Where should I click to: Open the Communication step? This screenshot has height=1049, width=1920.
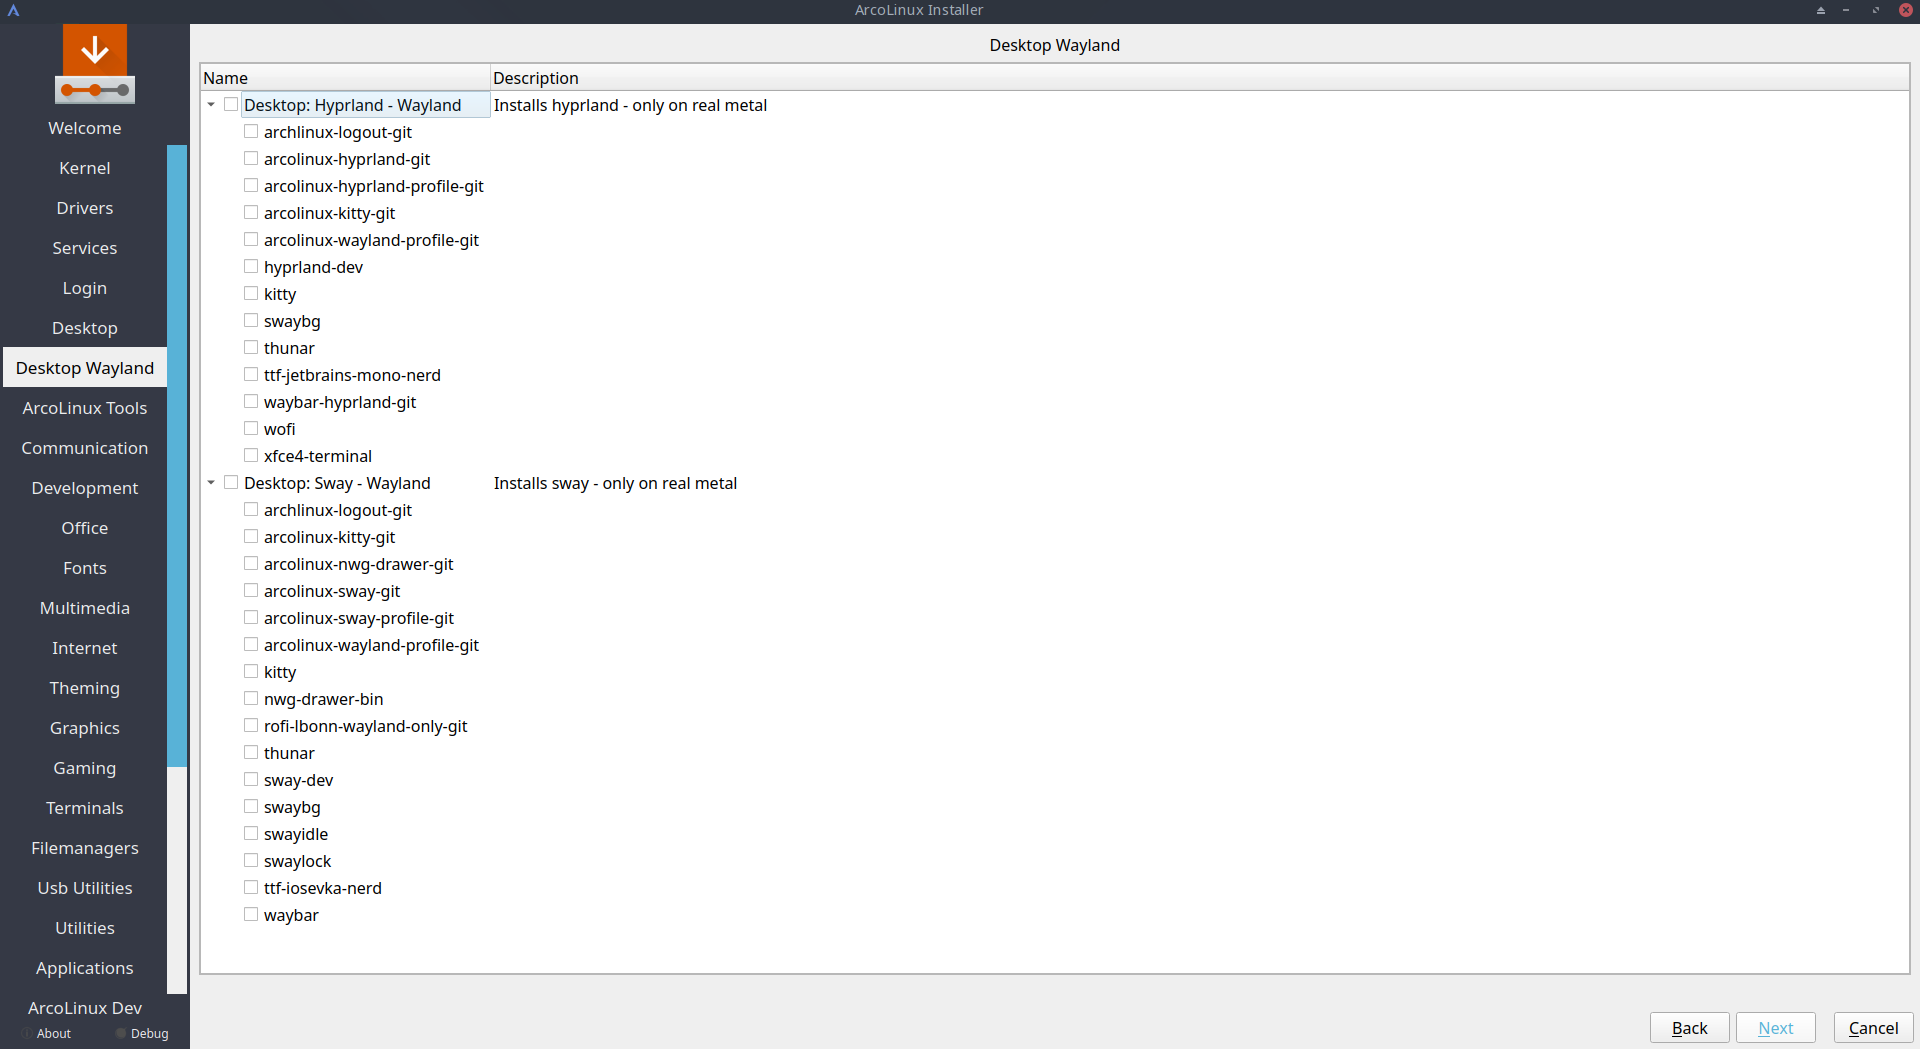(85, 448)
